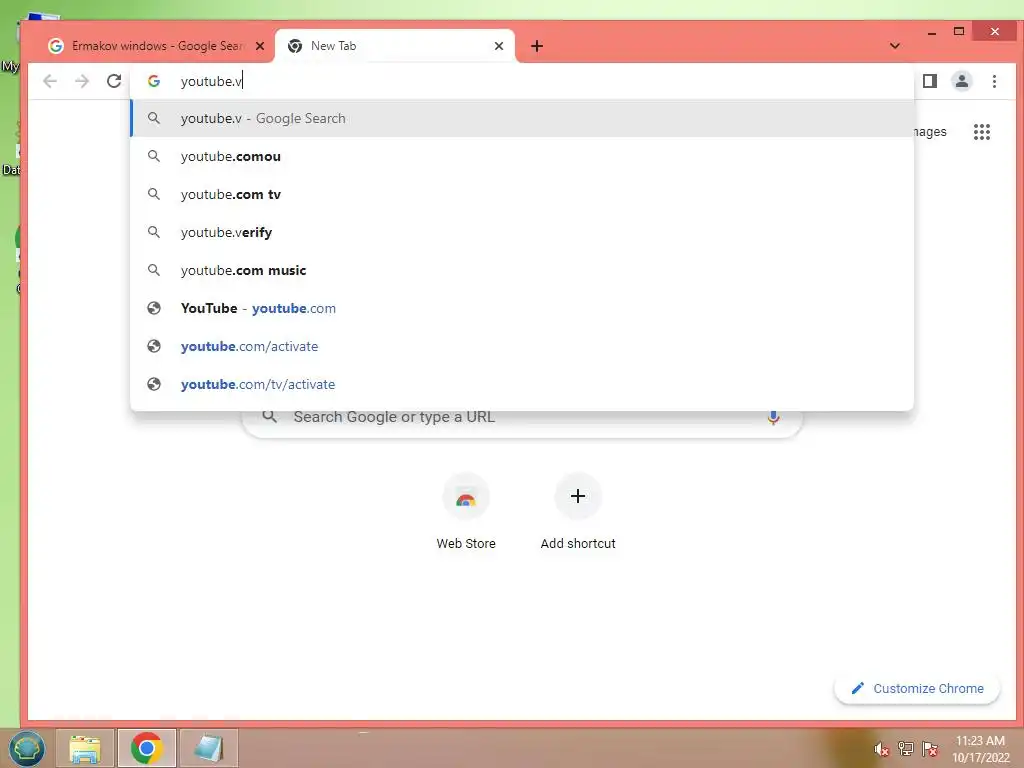Viewport: 1024px width, 768px height.
Task: Open the Windows Start button
Action: 26,748
